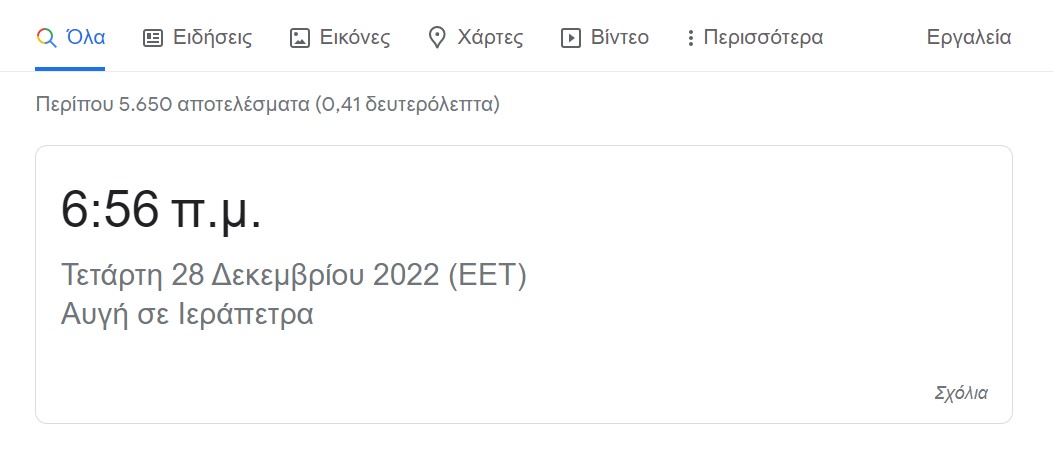Image resolution: width=1053 pixels, height=457 pixels.
Task: Select the Όλα tab label
Action: 85,38
